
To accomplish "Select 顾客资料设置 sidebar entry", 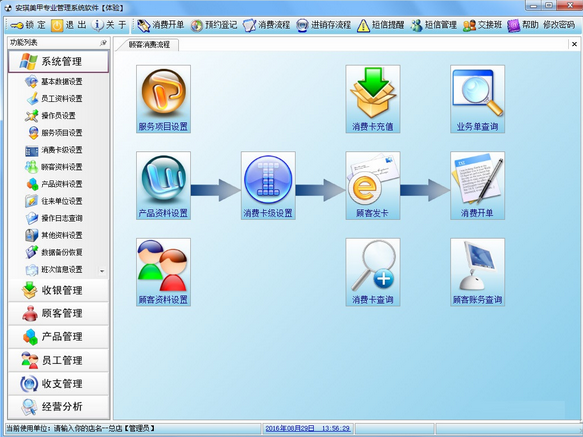I will pos(54,167).
